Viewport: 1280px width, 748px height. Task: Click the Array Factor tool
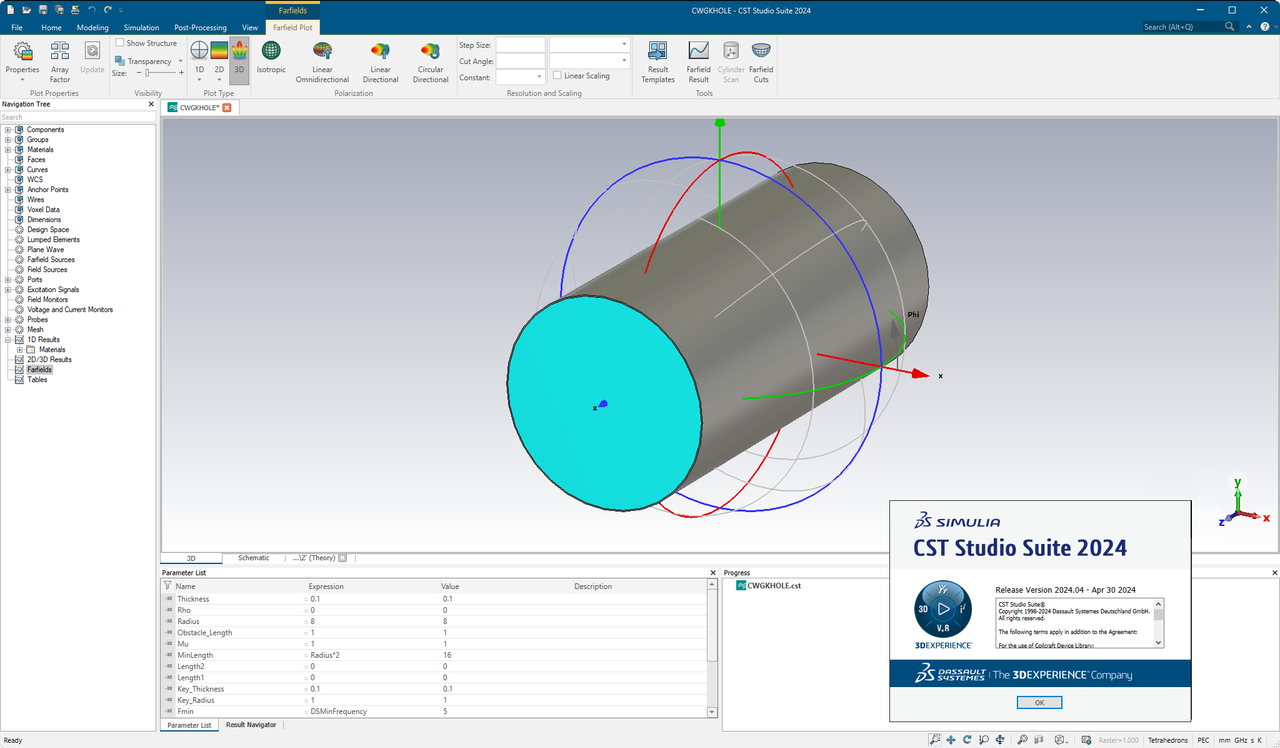pos(59,58)
